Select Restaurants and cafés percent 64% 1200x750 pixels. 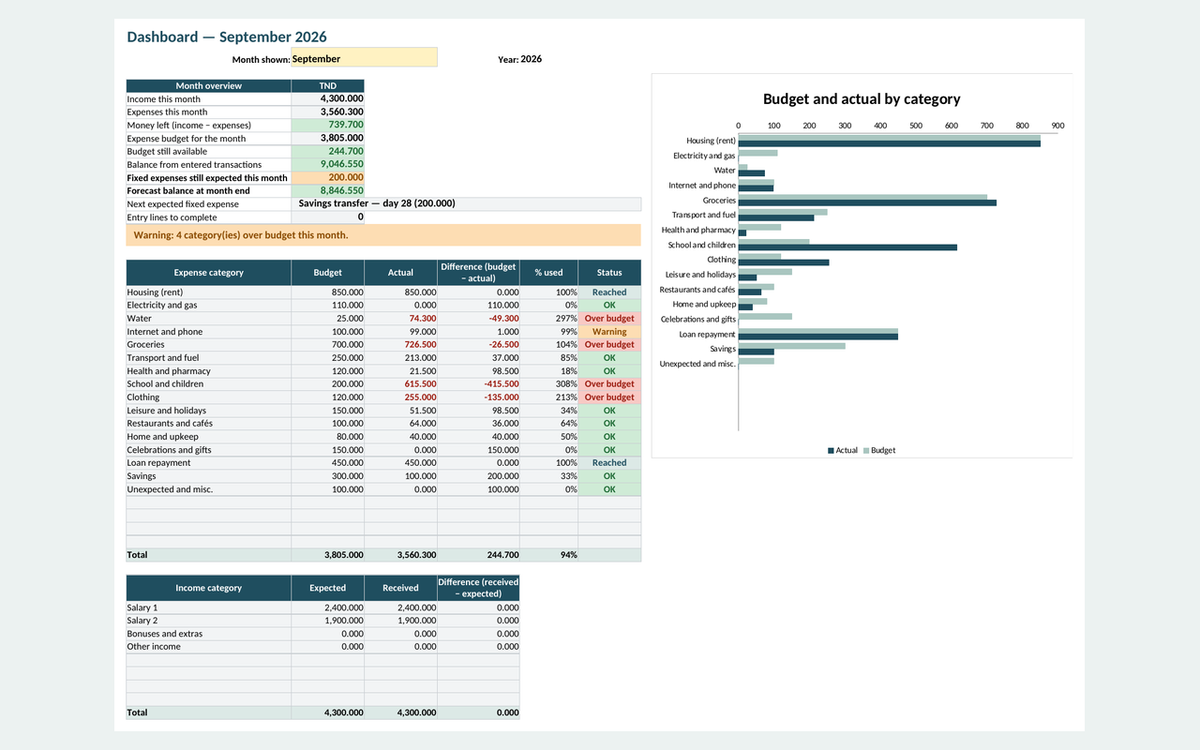pos(549,423)
